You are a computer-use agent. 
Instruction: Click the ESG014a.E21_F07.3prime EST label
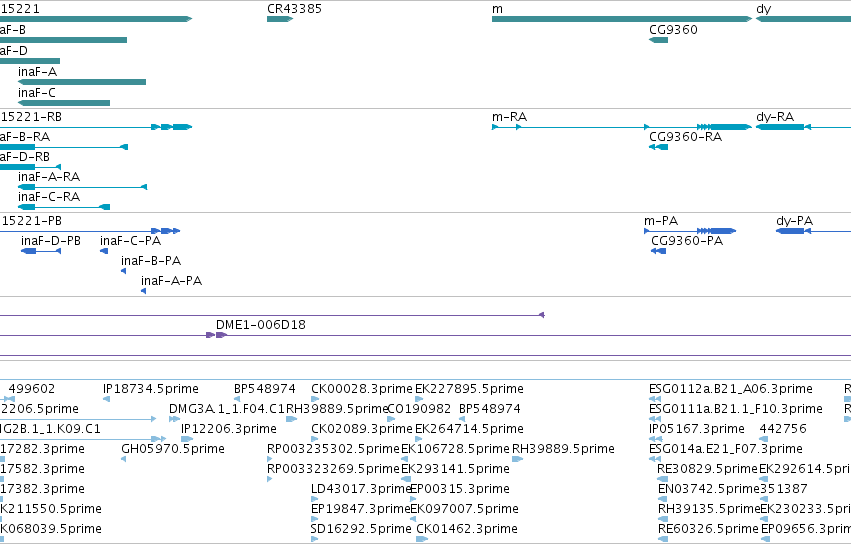point(726,449)
